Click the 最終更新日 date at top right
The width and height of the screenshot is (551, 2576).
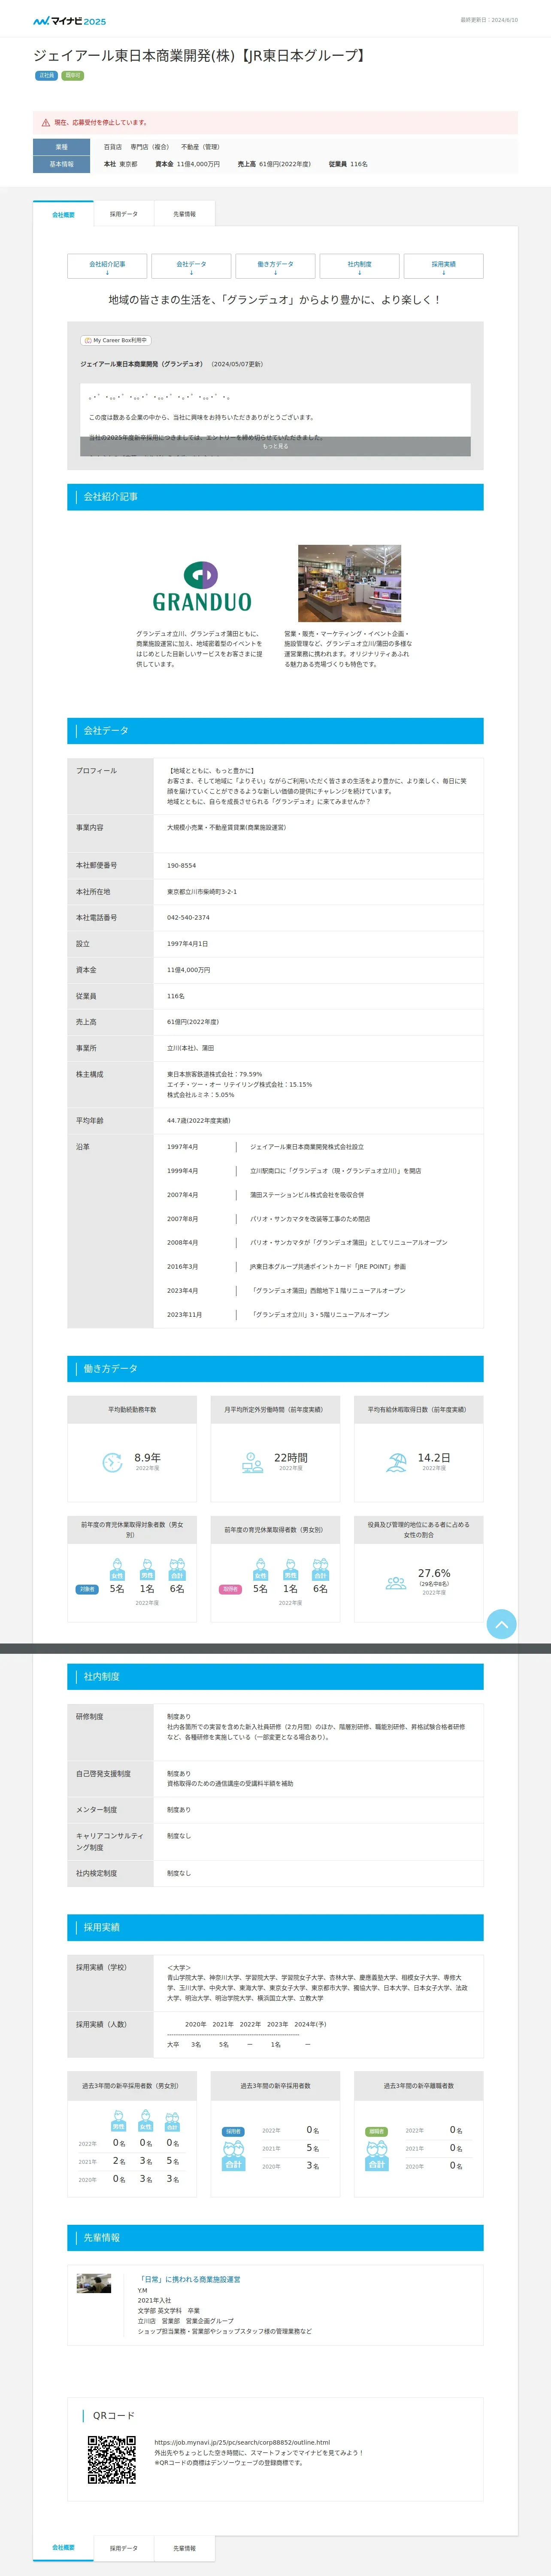pos(489,20)
